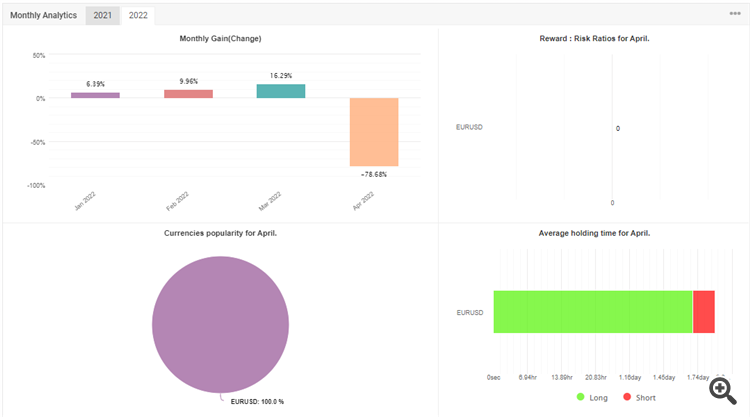The width and height of the screenshot is (750, 417).
Task: Click the magnifier zoom-in icon
Action: click(723, 391)
